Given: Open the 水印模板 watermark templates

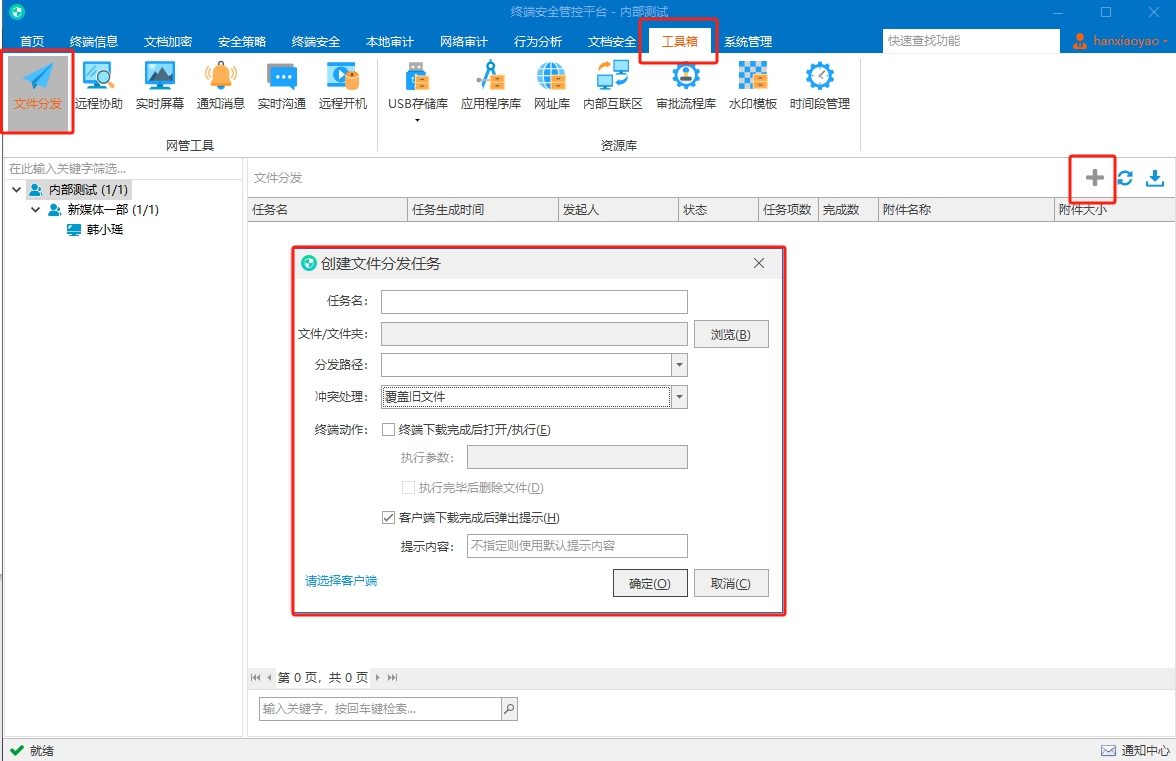Looking at the screenshot, I should pyautogui.click(x=752, y=86).
